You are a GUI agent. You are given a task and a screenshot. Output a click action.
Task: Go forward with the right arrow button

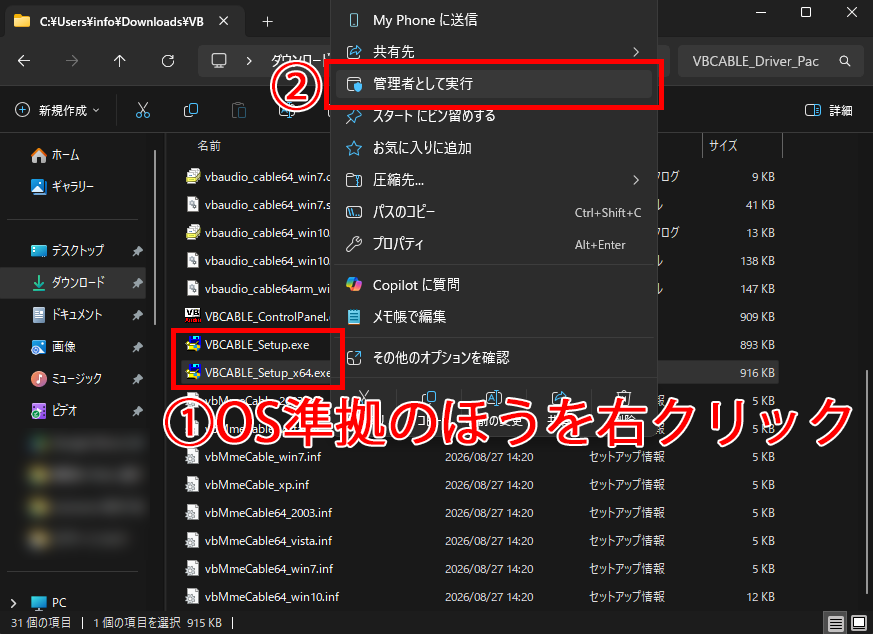click(72, 61)
